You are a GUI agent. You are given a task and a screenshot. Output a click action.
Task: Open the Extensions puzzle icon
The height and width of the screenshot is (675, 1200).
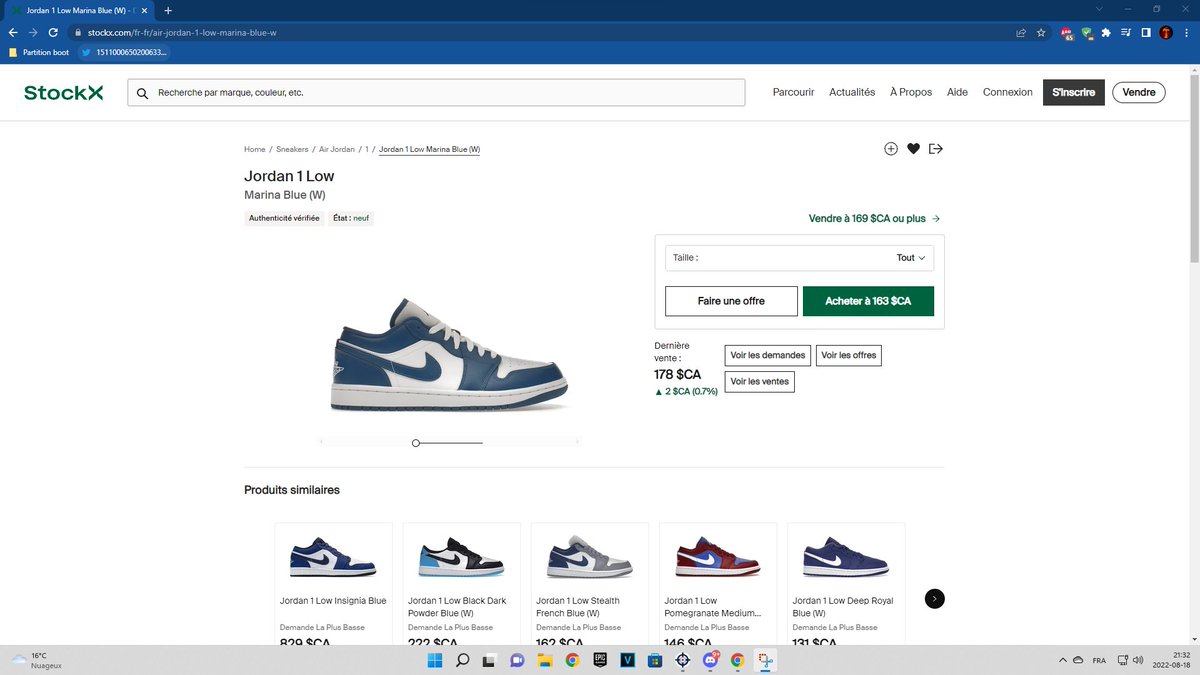(x=1106, y=32)
